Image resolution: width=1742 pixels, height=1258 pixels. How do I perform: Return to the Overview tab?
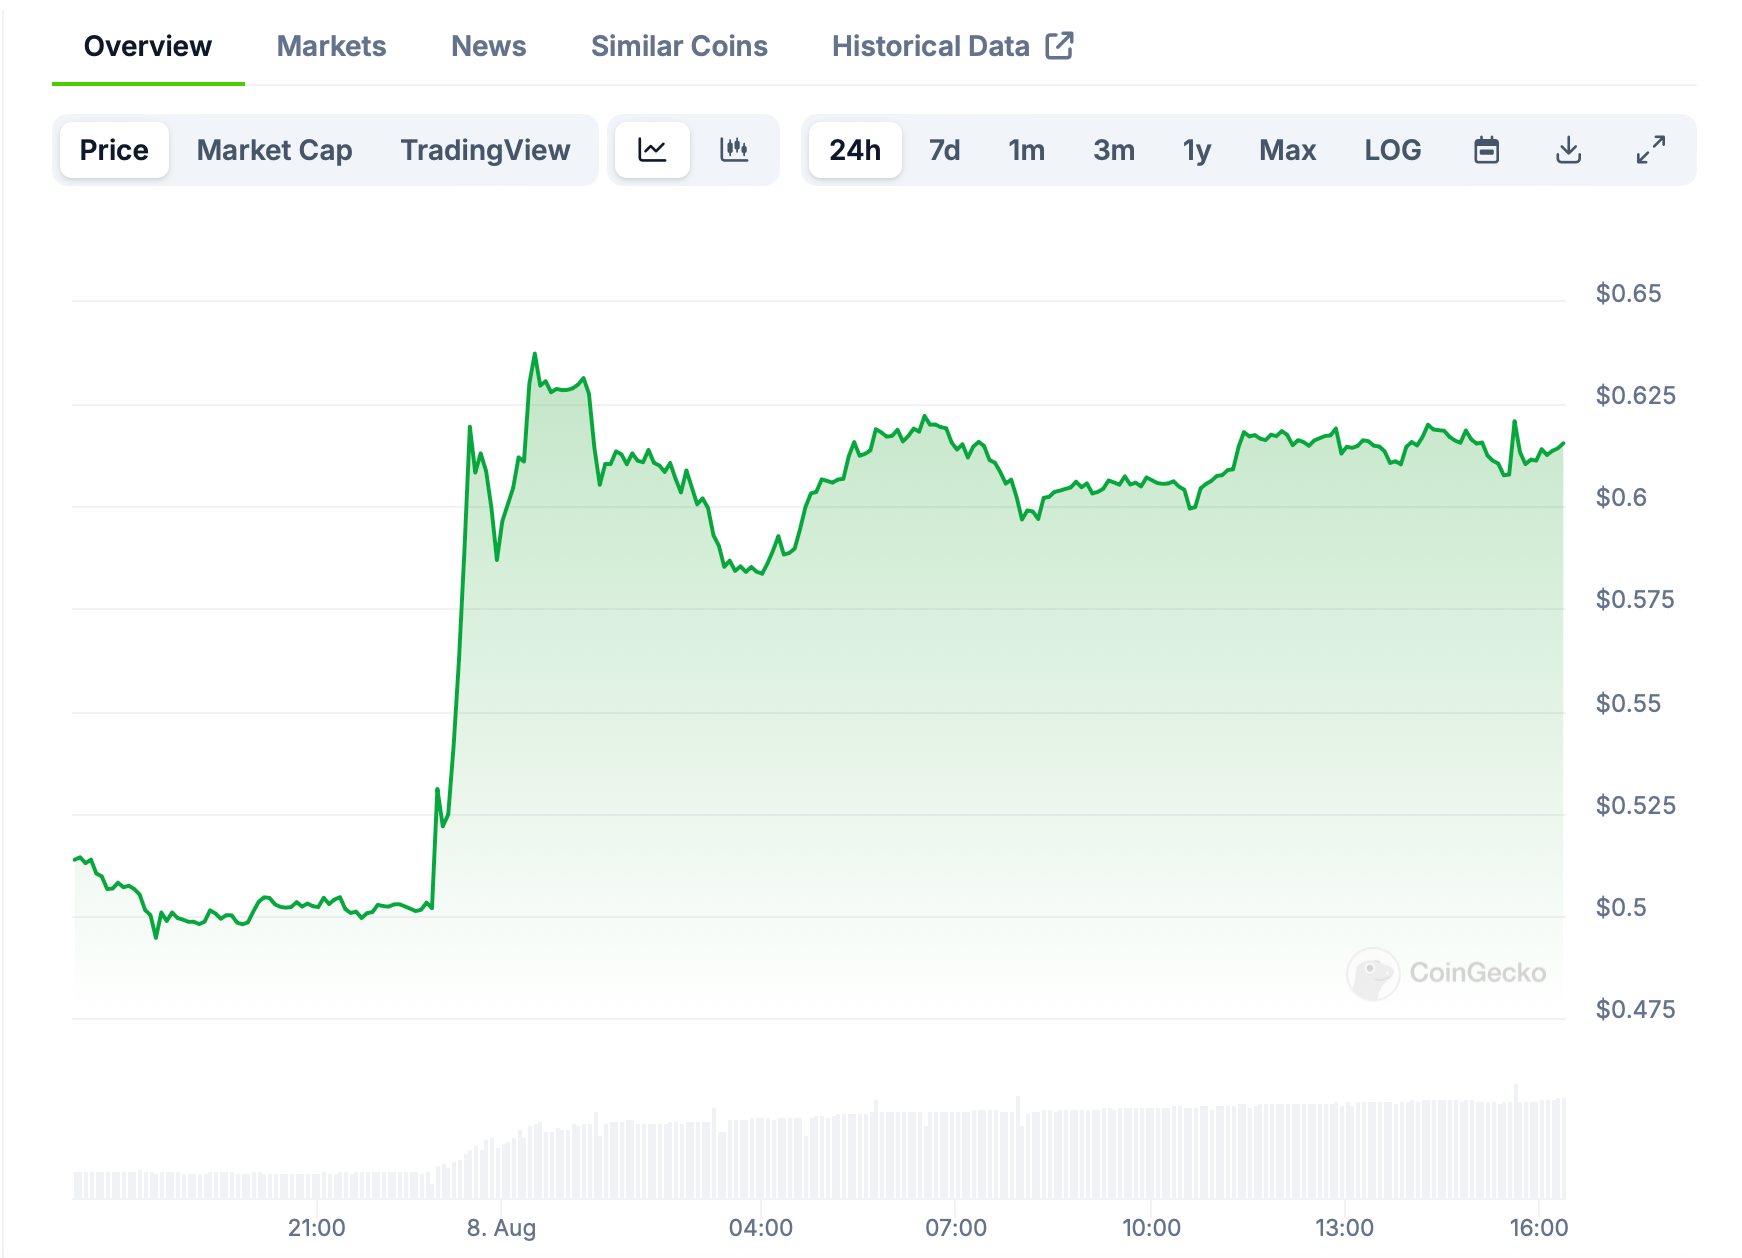[148, 45]
